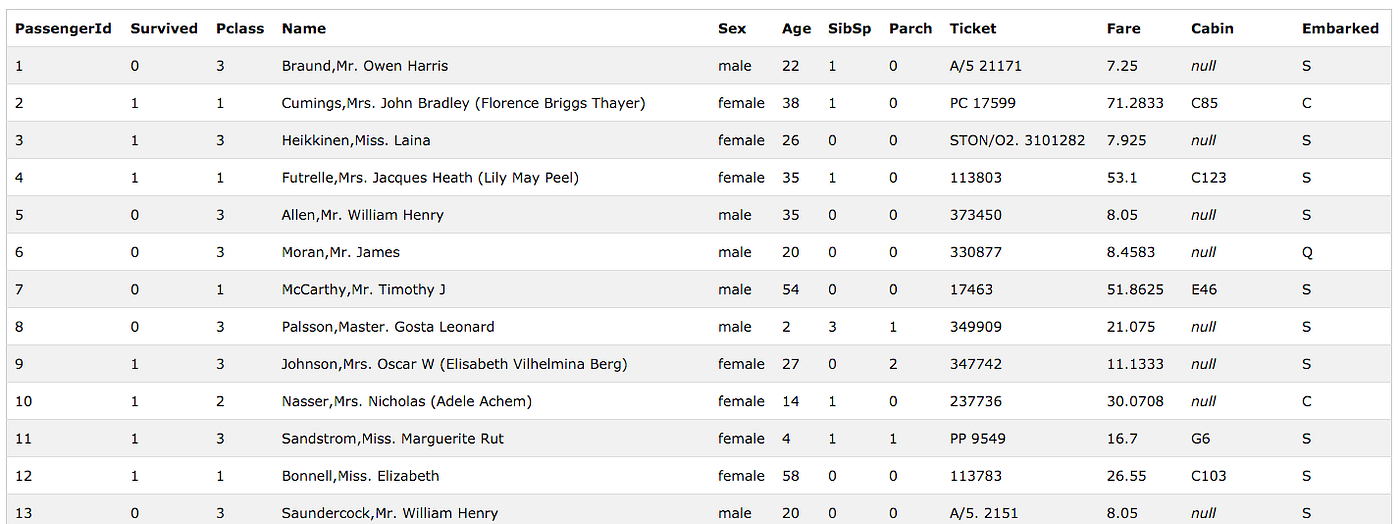Click the SibSp column header
The height and width of the screenshot is (524, 1400).
coord(849,29)
